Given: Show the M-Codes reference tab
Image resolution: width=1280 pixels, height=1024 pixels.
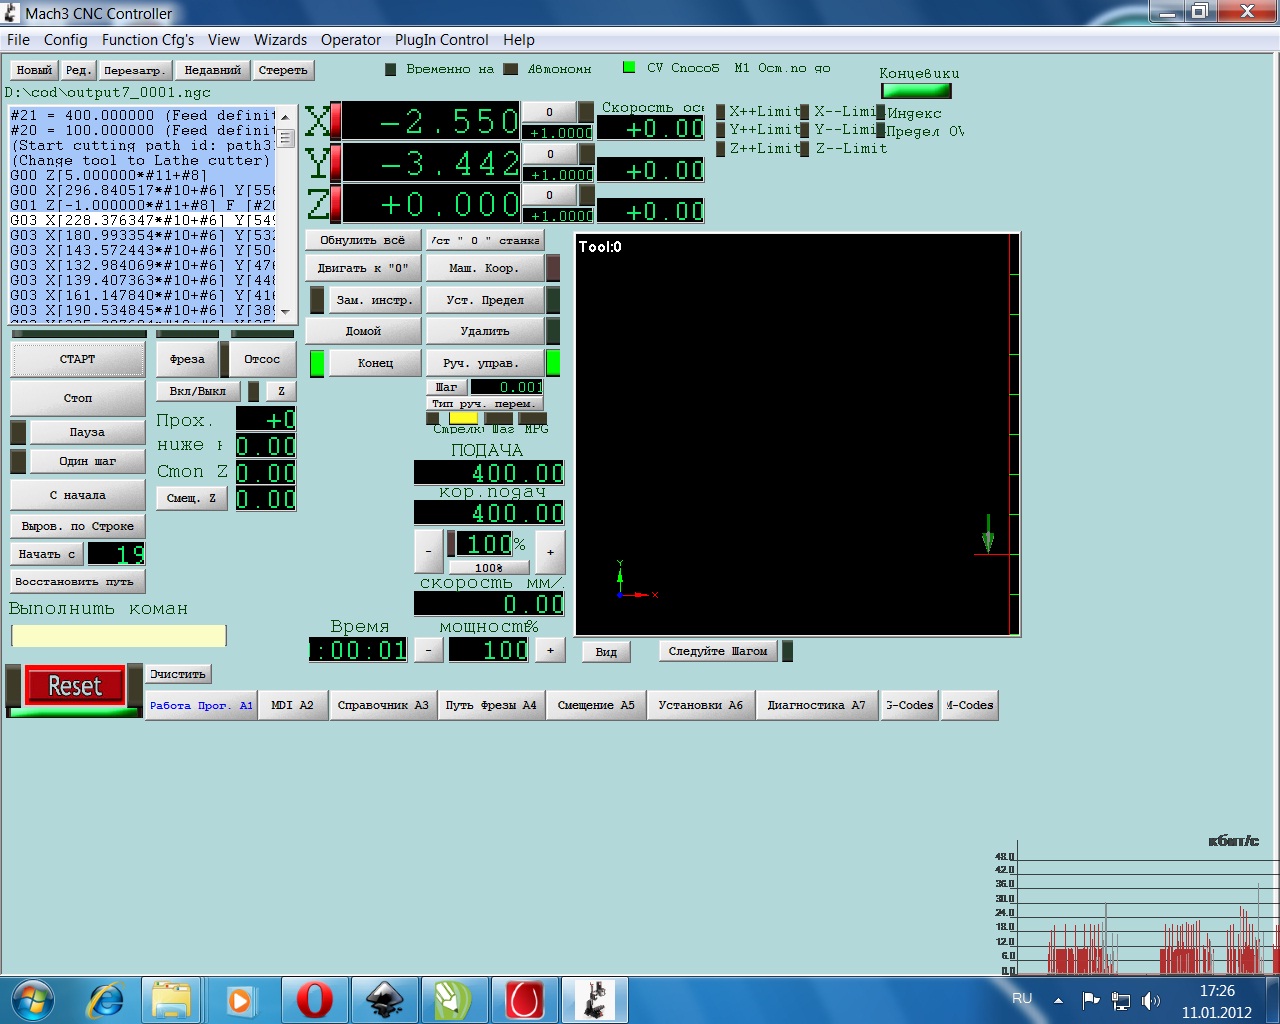Looking at the screenshot, I should click(x=970, y=705).
